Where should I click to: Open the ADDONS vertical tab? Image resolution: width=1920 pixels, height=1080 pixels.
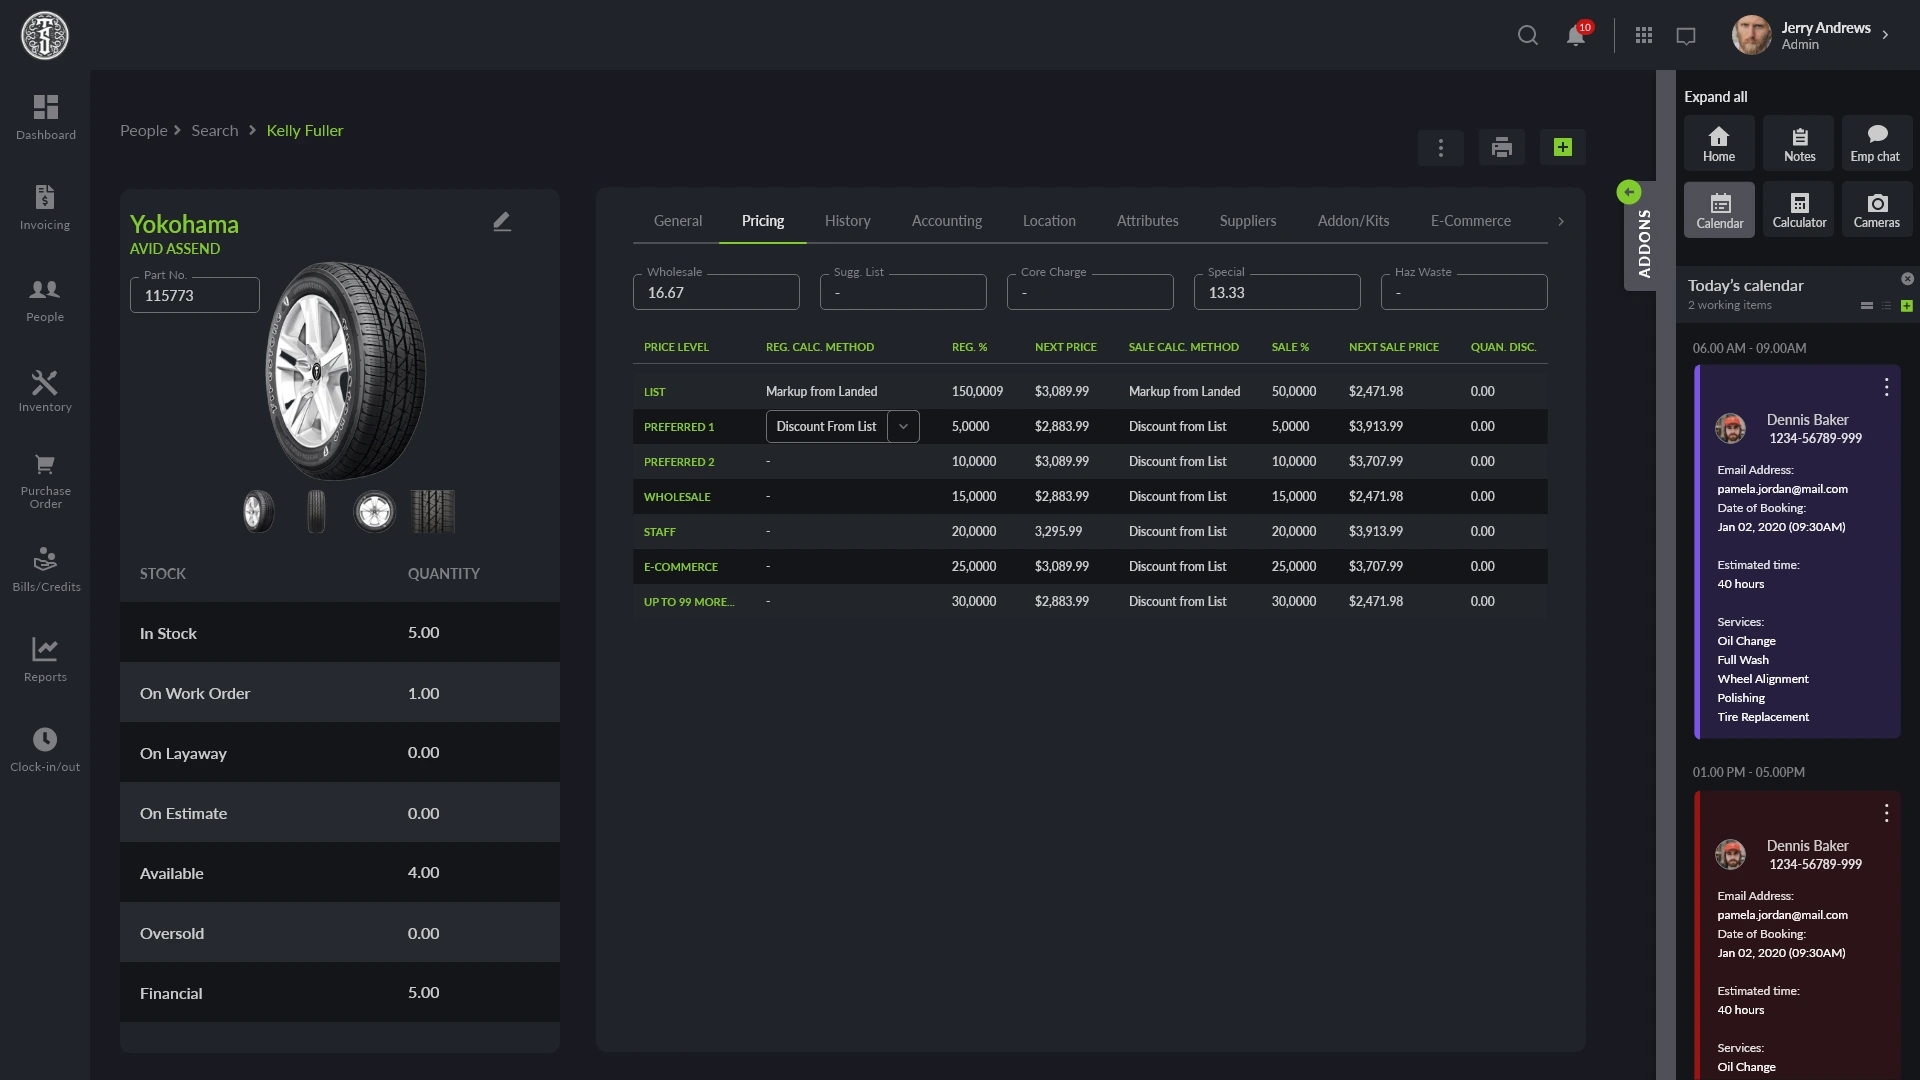tap(1644, 245)
